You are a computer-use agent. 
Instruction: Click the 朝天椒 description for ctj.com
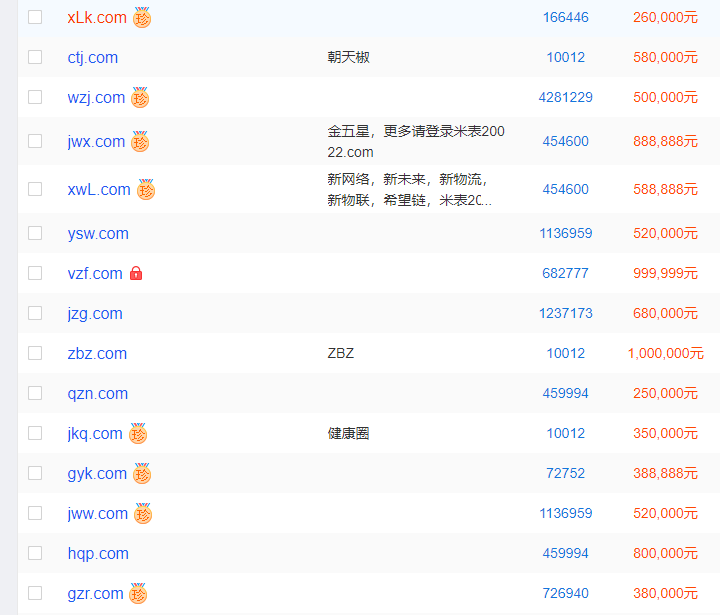[x=348, y=57]
